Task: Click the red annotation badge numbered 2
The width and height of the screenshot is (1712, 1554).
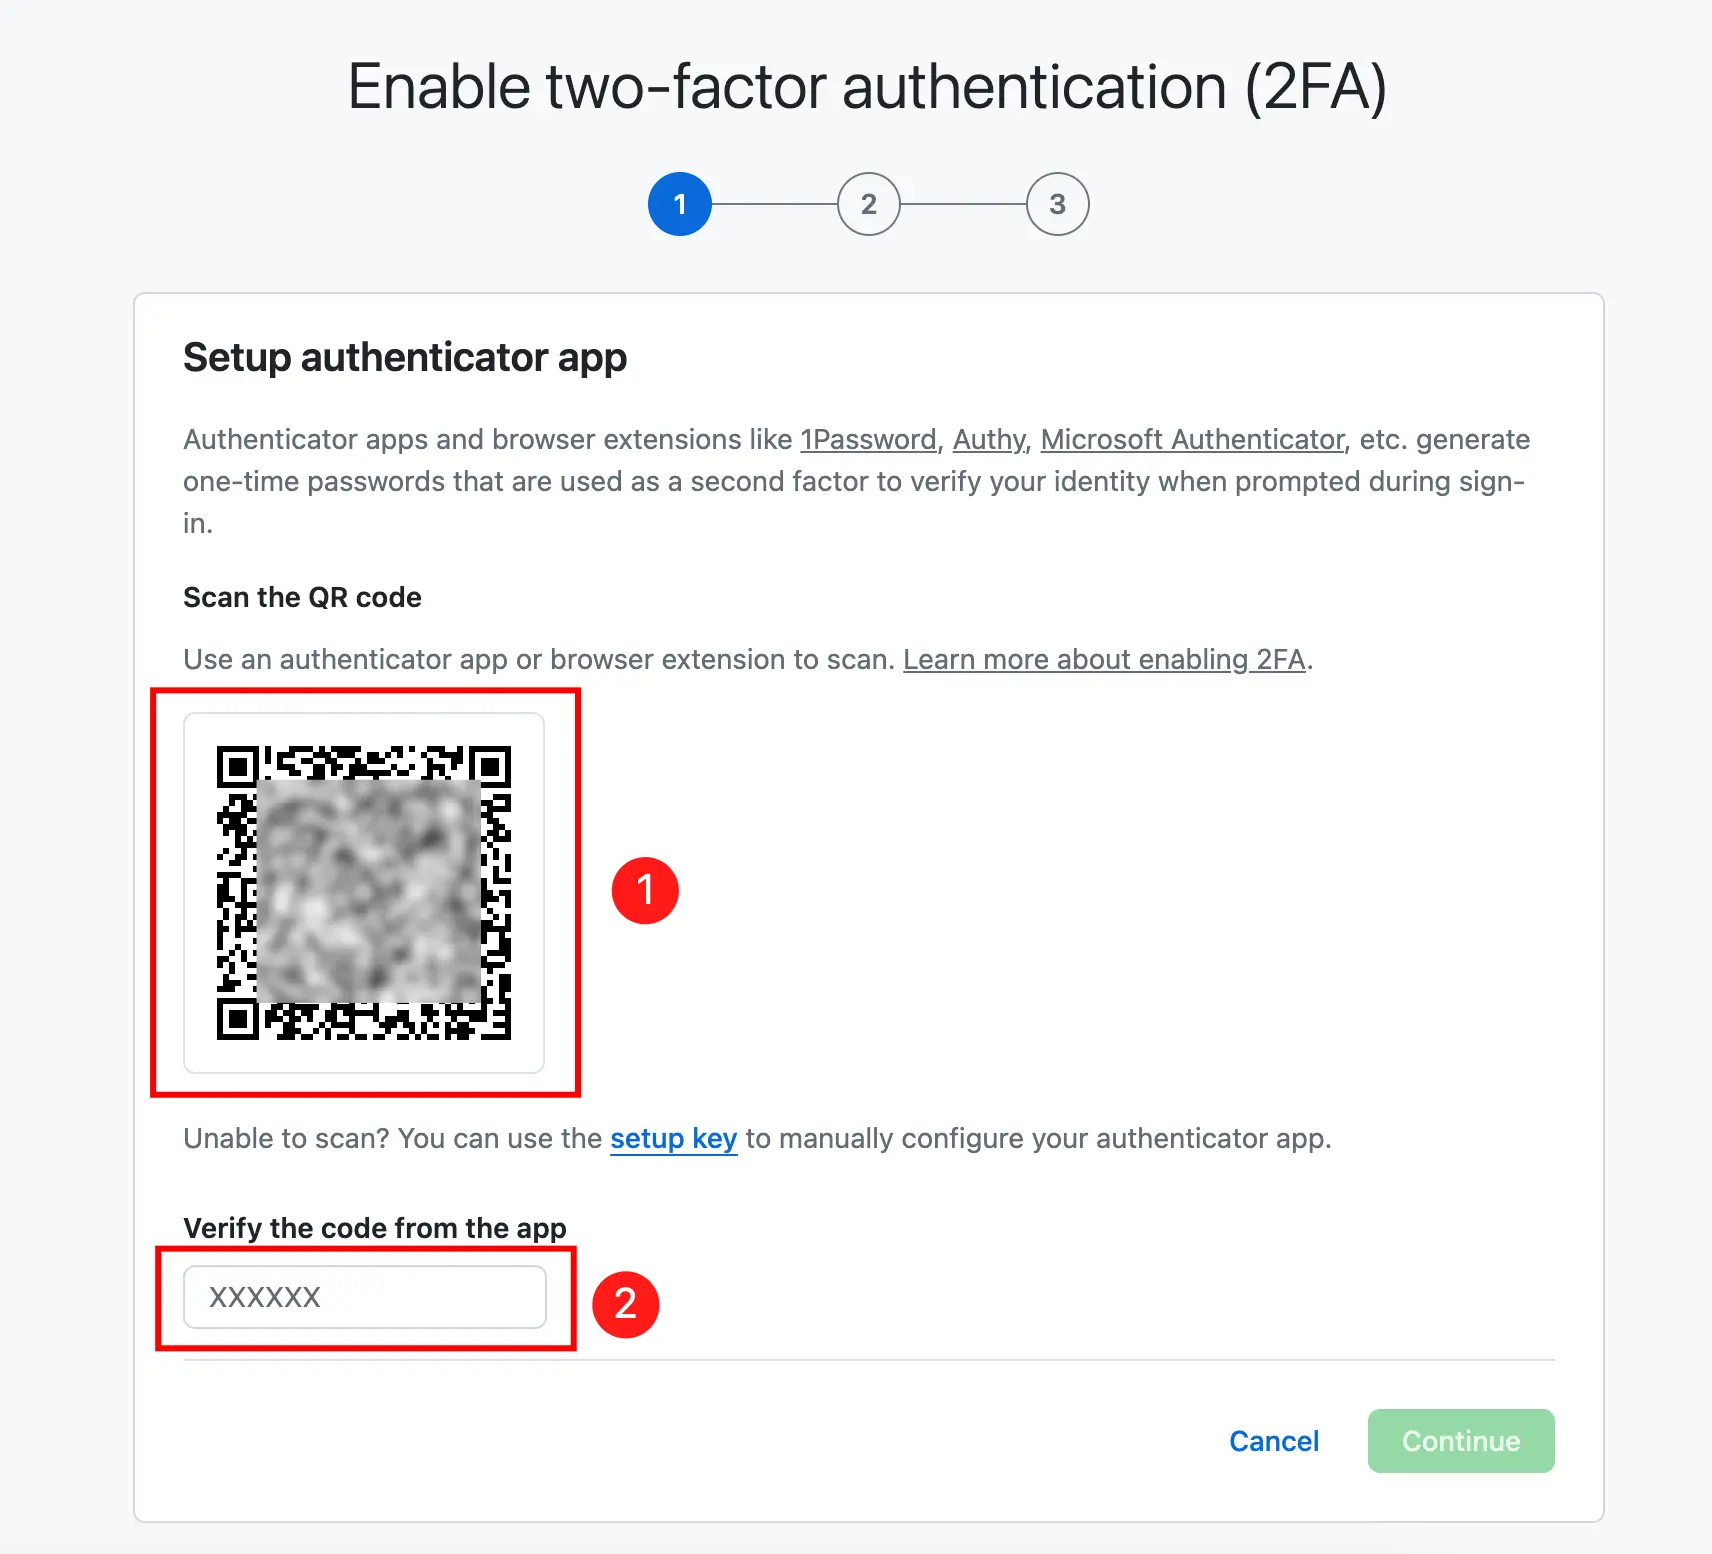Action: tap(626, 1304)
